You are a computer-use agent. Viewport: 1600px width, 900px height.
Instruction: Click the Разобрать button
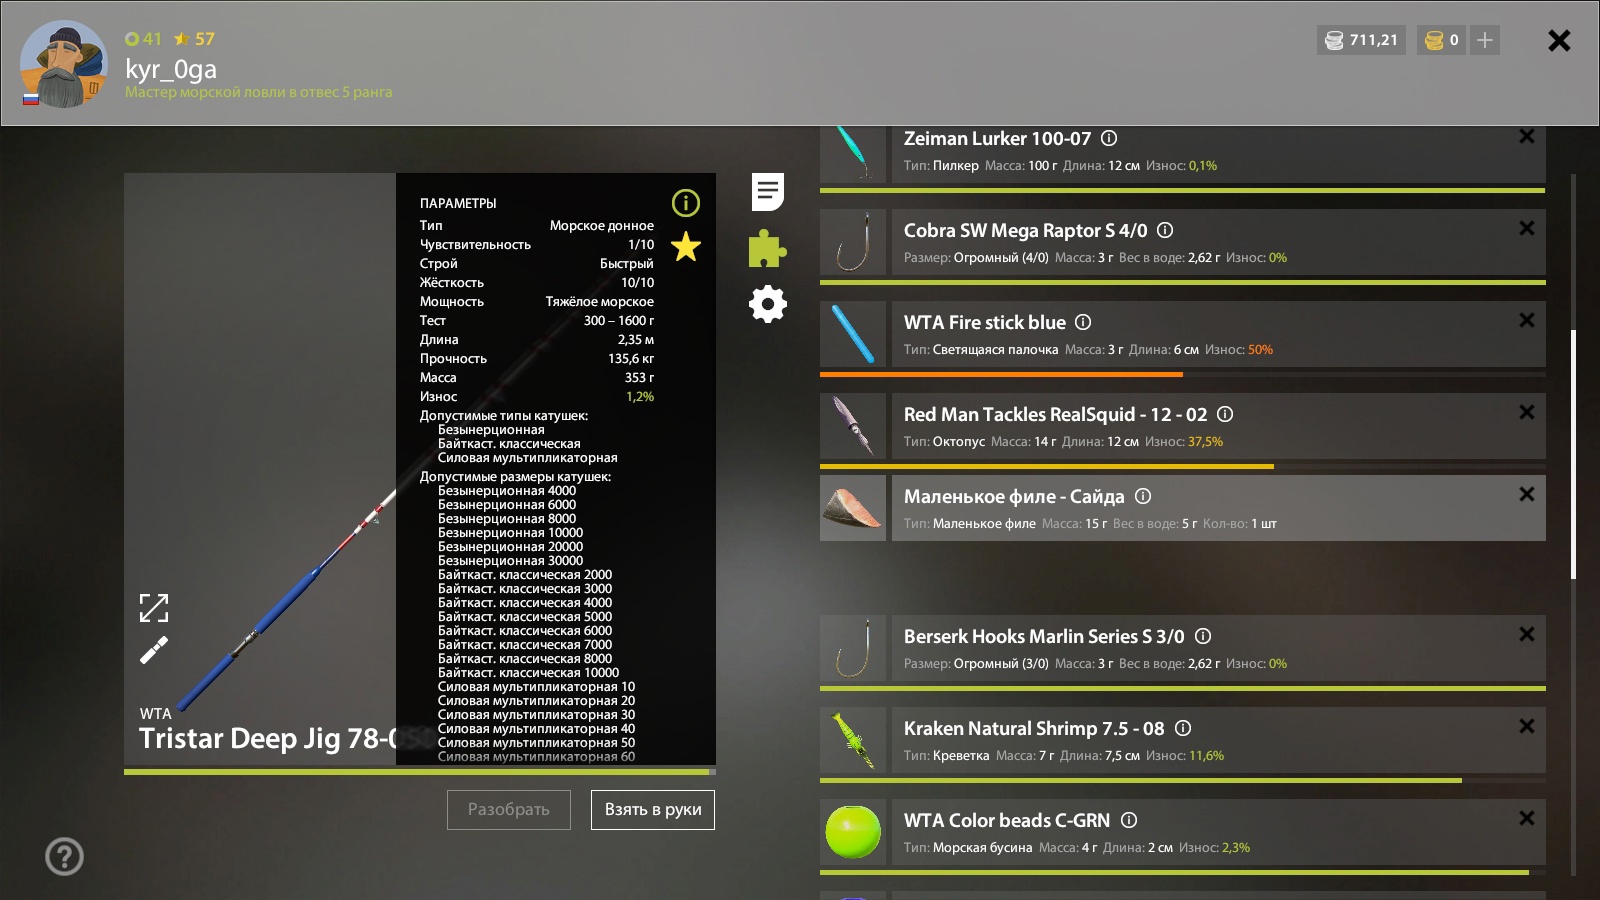(x=509, y=810)
